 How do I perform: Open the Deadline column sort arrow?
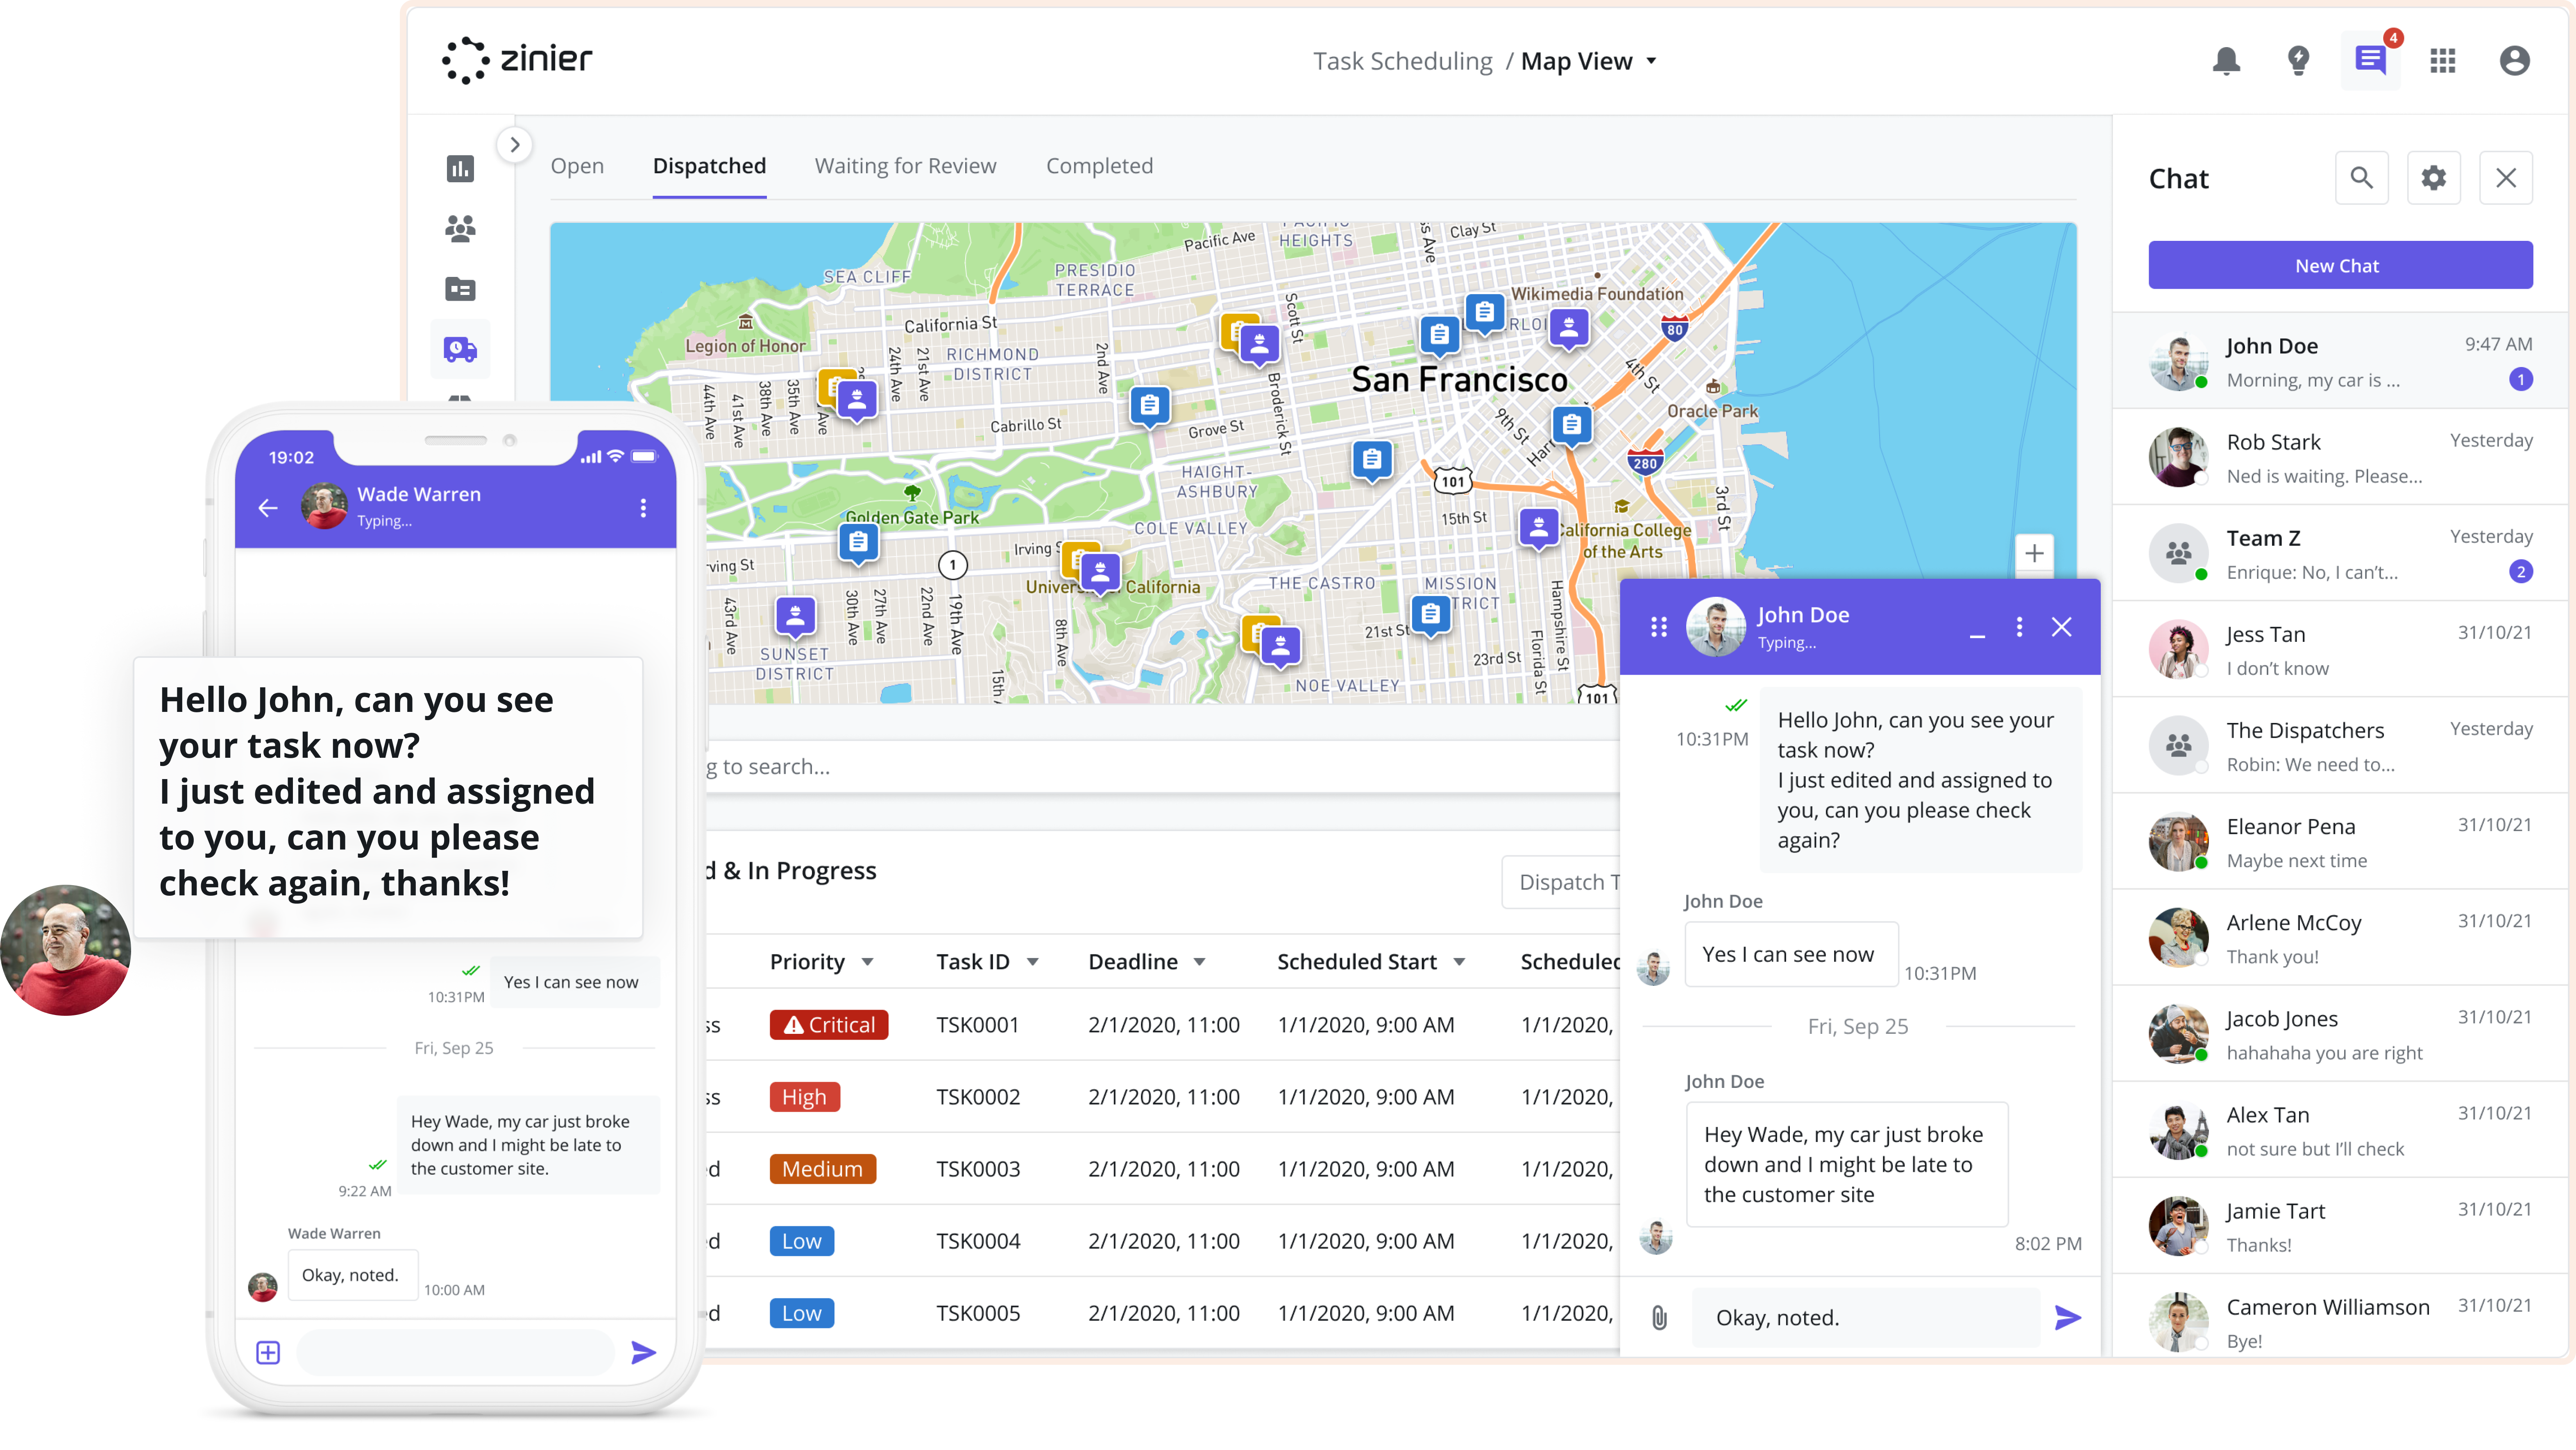click(1199, 962)
